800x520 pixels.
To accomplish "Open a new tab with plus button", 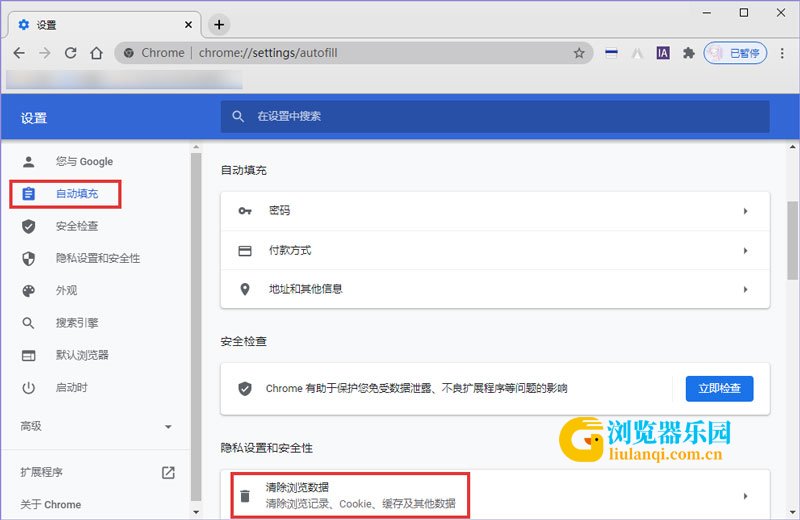I will click(x=219, y=24).
